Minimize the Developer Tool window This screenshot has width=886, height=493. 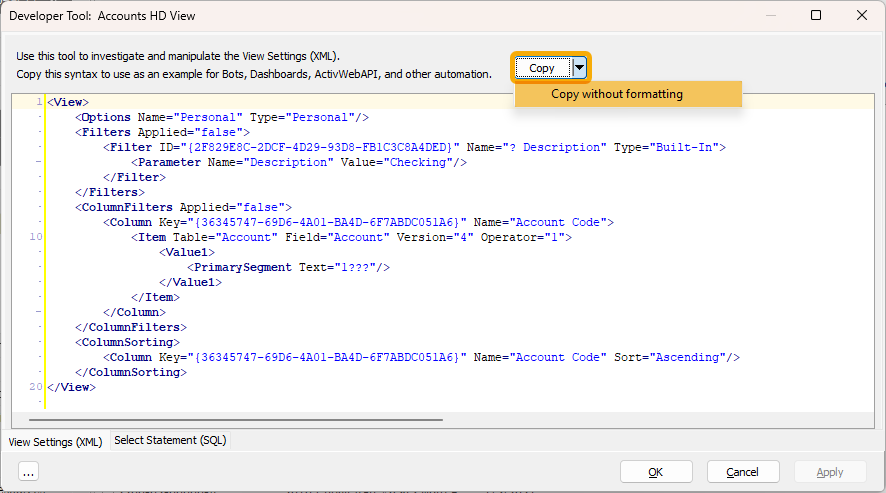(771, 15)
